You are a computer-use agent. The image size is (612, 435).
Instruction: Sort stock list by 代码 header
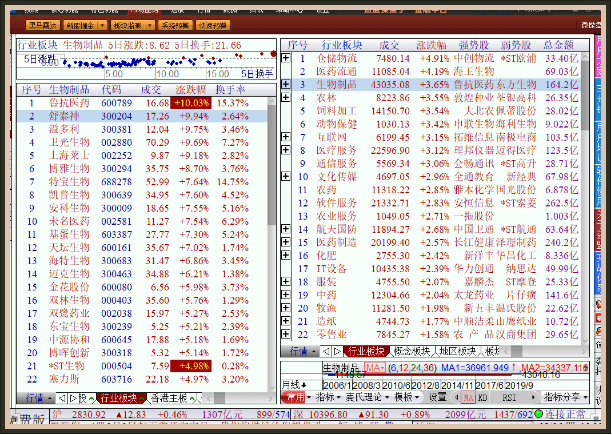click(x=112, y=90)
